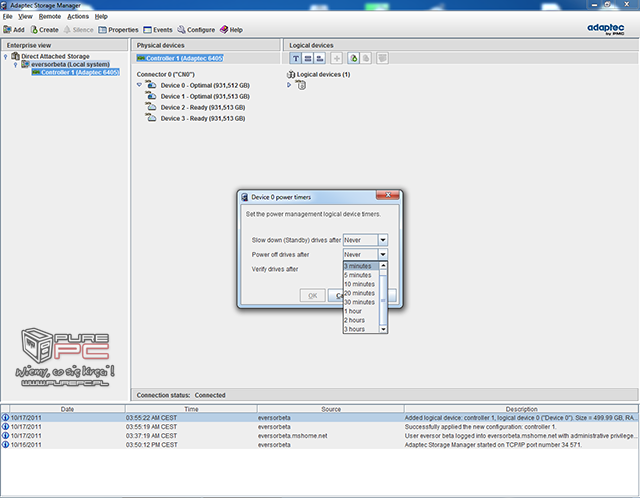The width and height of the screenshot is (640, 498).
Task: Click the scroll-down arrow in the timer list
Action: 383,328
